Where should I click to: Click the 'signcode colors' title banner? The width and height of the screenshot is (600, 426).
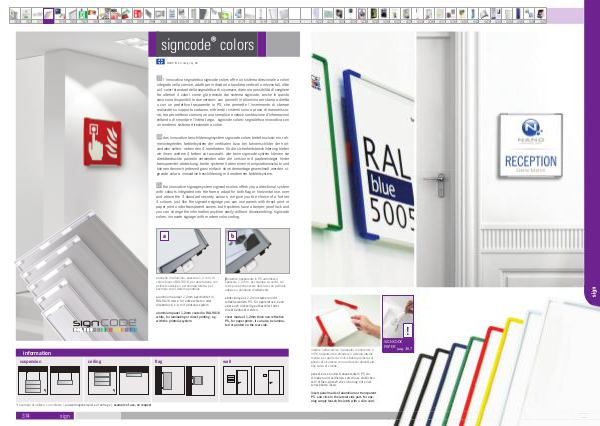[207, 44]
